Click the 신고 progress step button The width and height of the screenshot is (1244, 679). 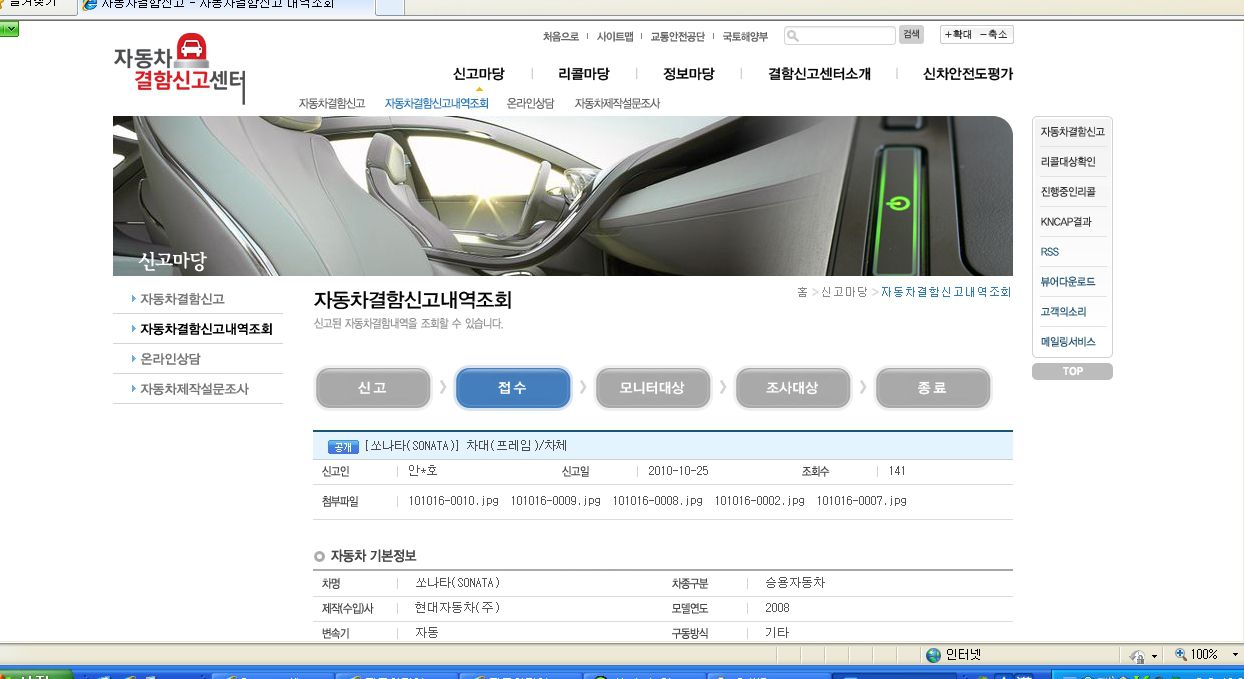373,388
